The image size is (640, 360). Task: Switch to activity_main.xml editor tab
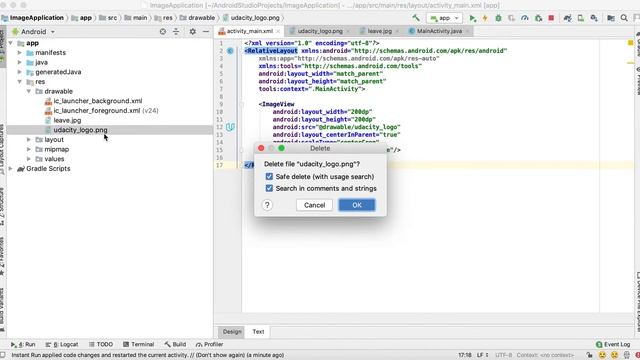[249, 31]
